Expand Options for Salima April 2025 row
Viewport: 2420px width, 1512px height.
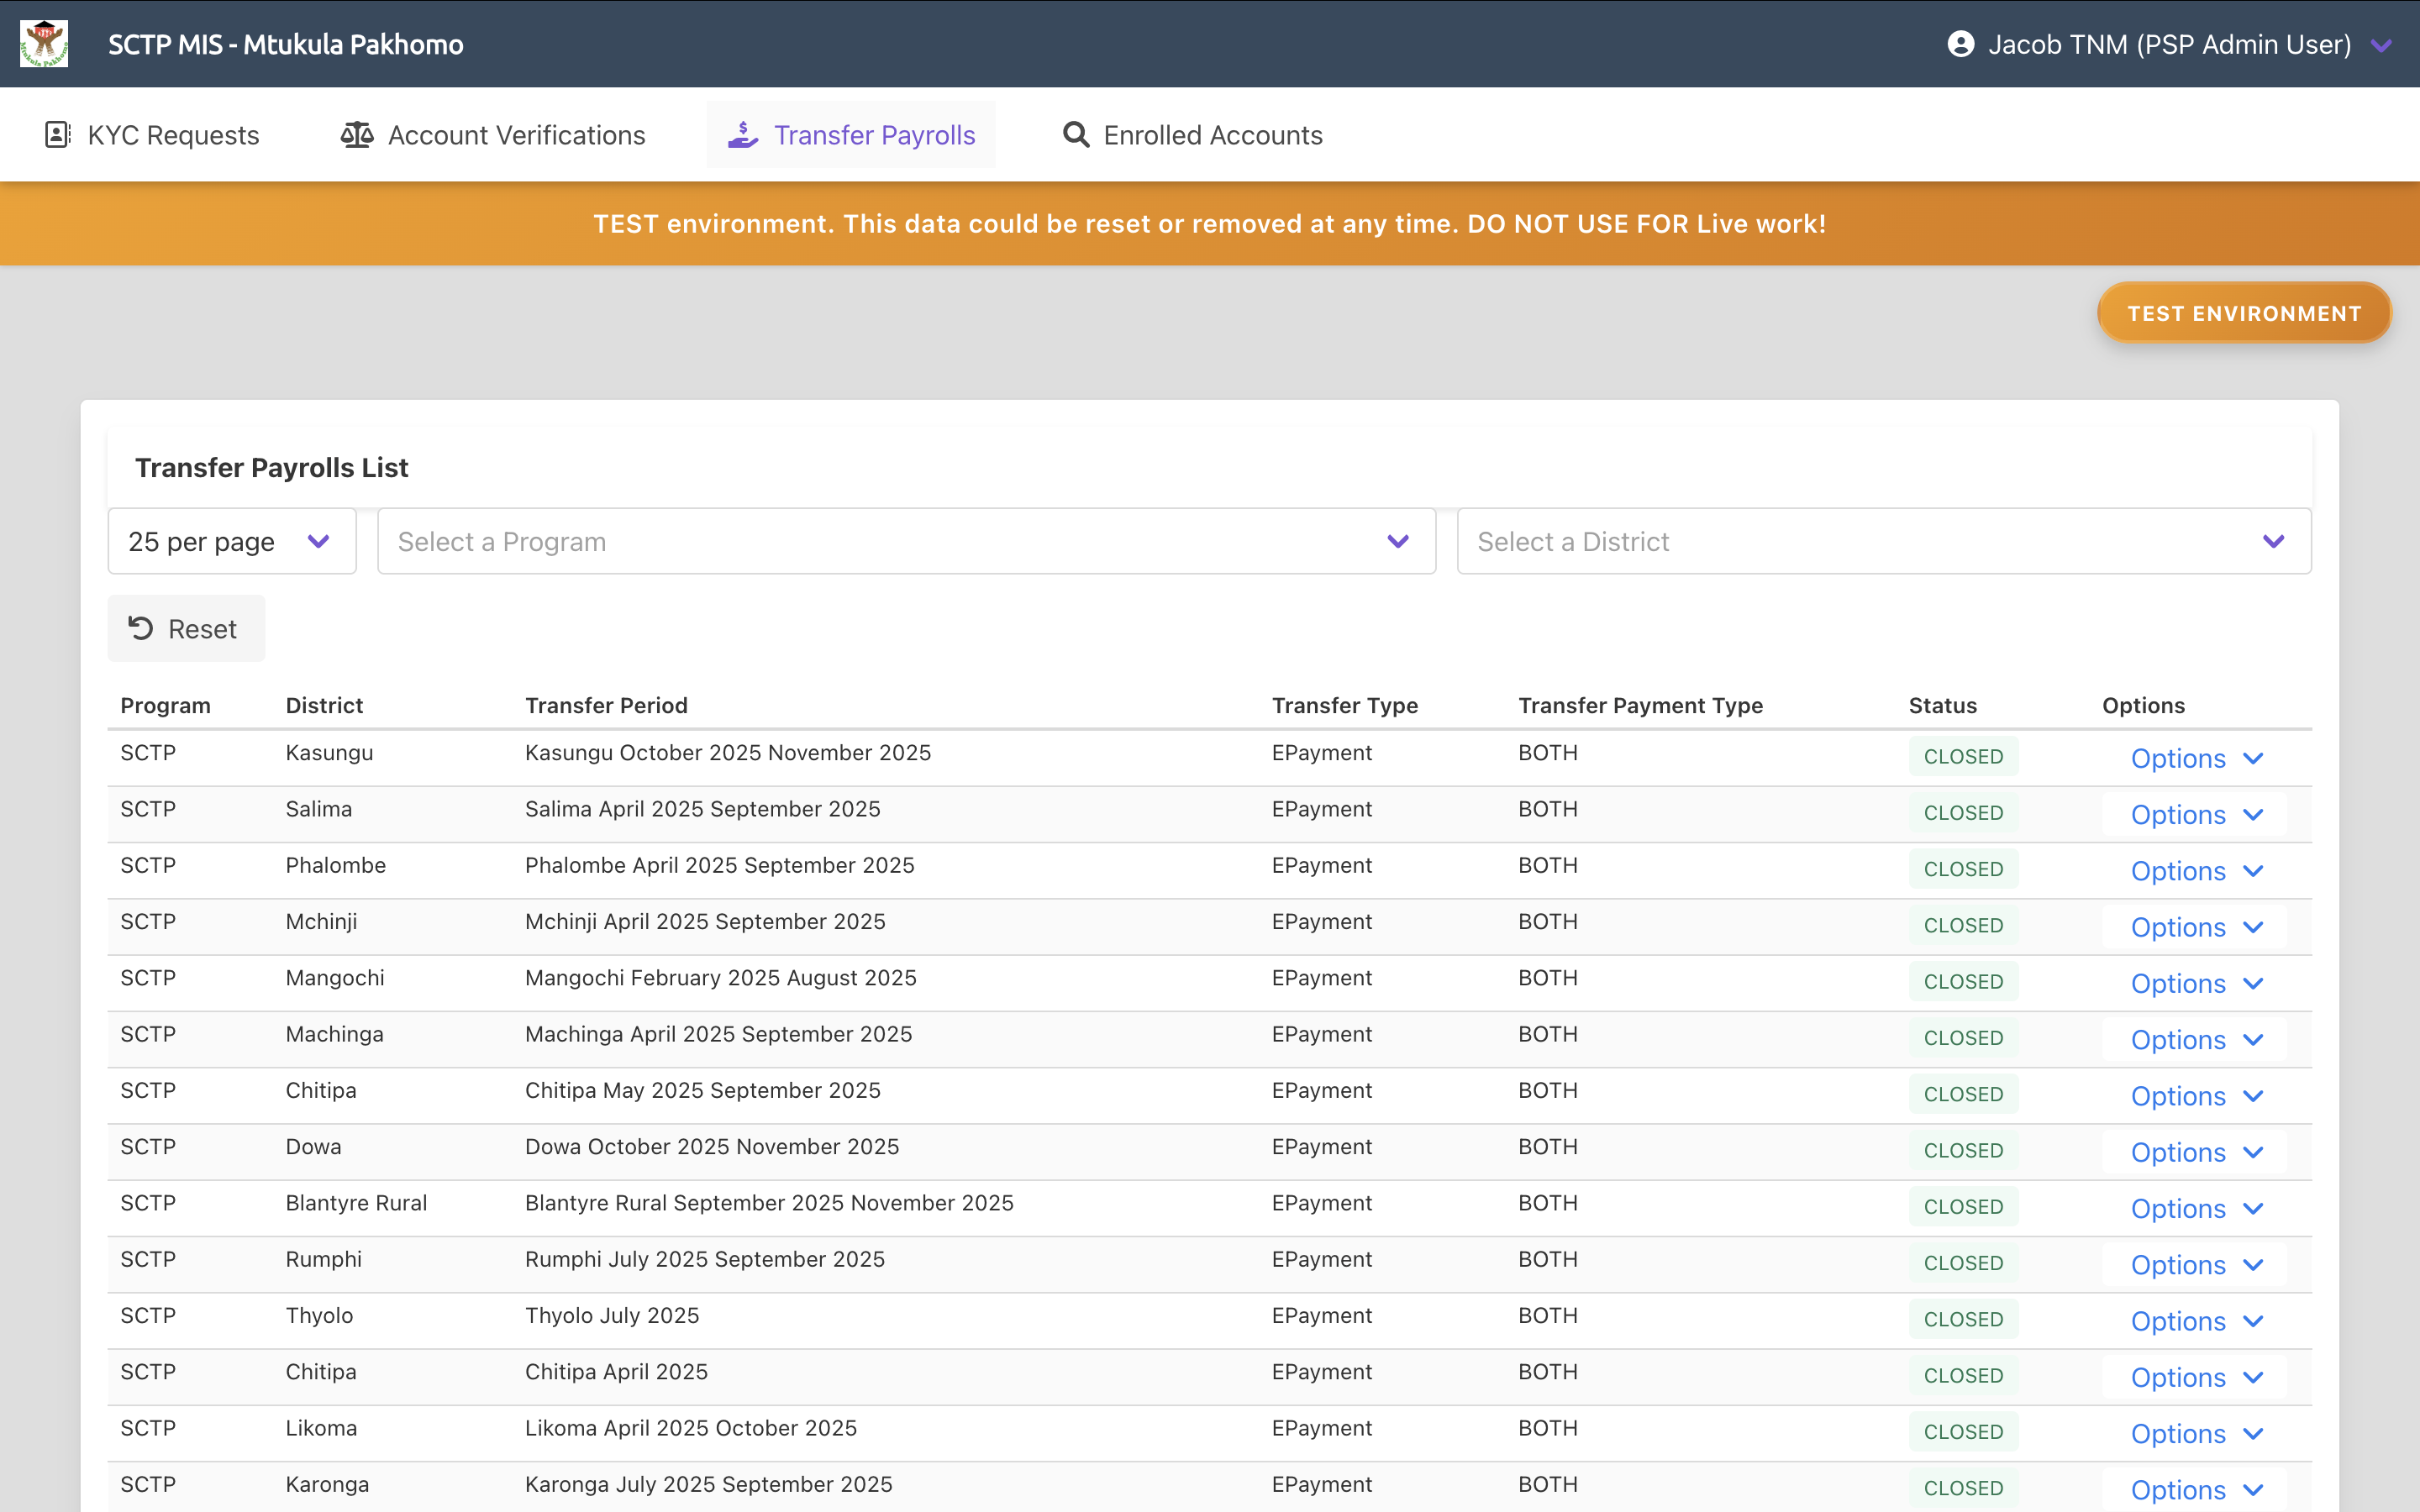pos(2195,814)
